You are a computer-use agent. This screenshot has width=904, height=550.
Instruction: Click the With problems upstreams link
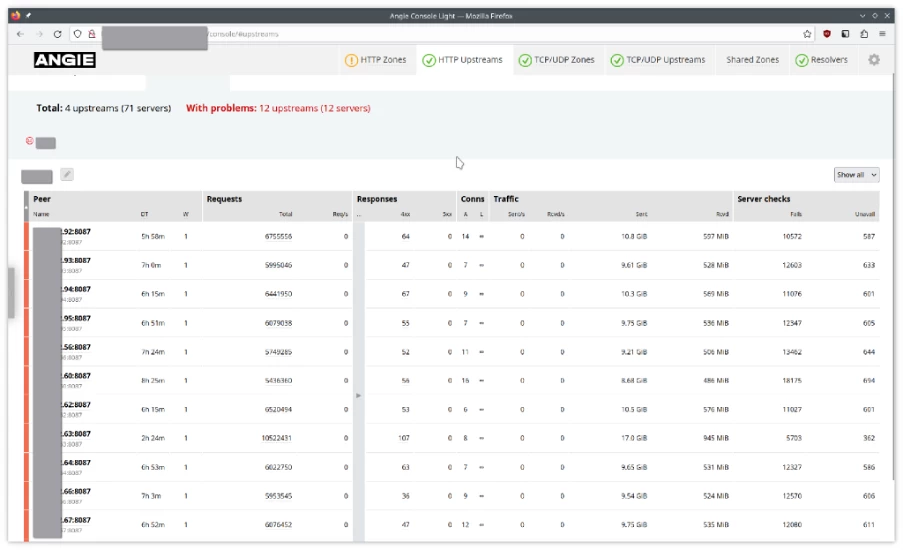coord(278,108)
